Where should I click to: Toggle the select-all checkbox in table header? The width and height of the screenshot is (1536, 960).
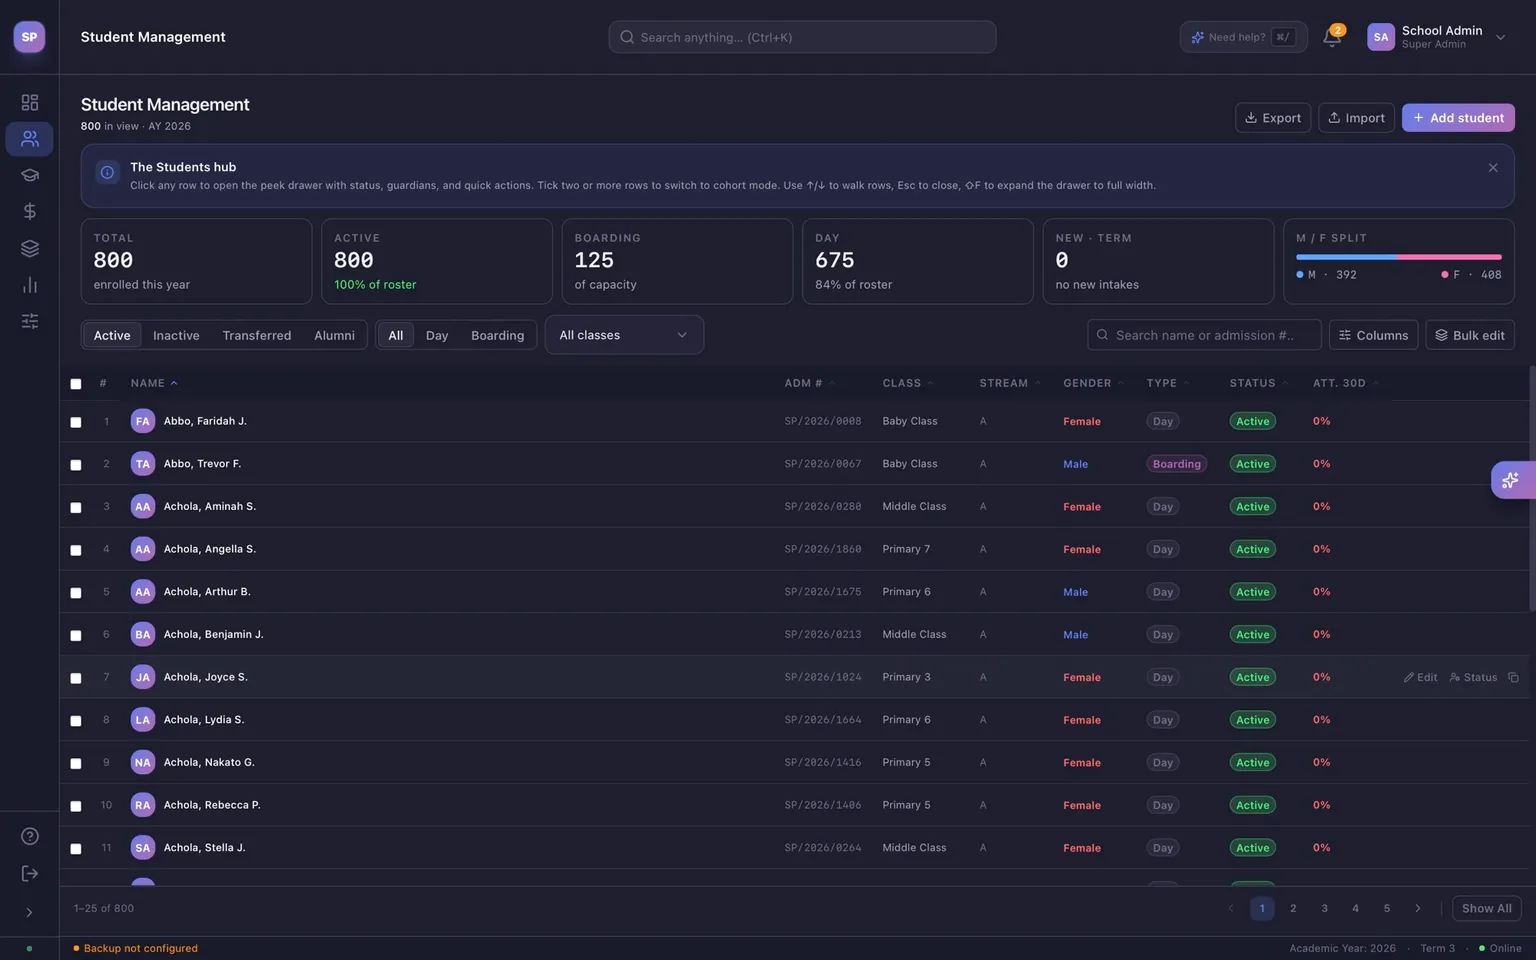coord(76,384)
